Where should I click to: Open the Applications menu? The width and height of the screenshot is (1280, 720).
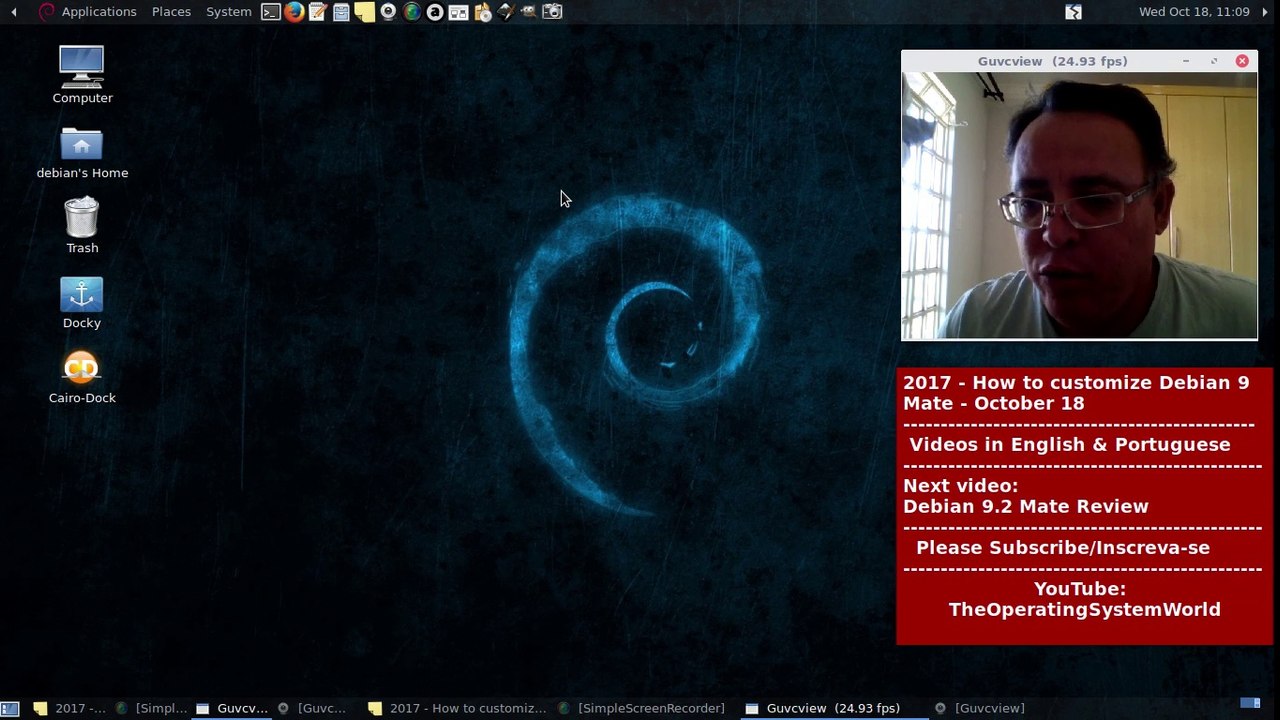coord(99,12)
